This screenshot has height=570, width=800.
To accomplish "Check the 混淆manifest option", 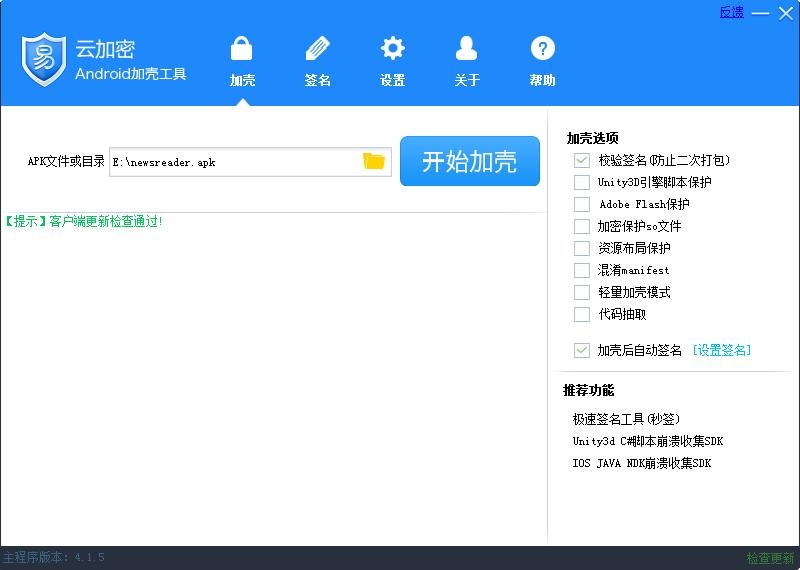I will pos(582,270).
